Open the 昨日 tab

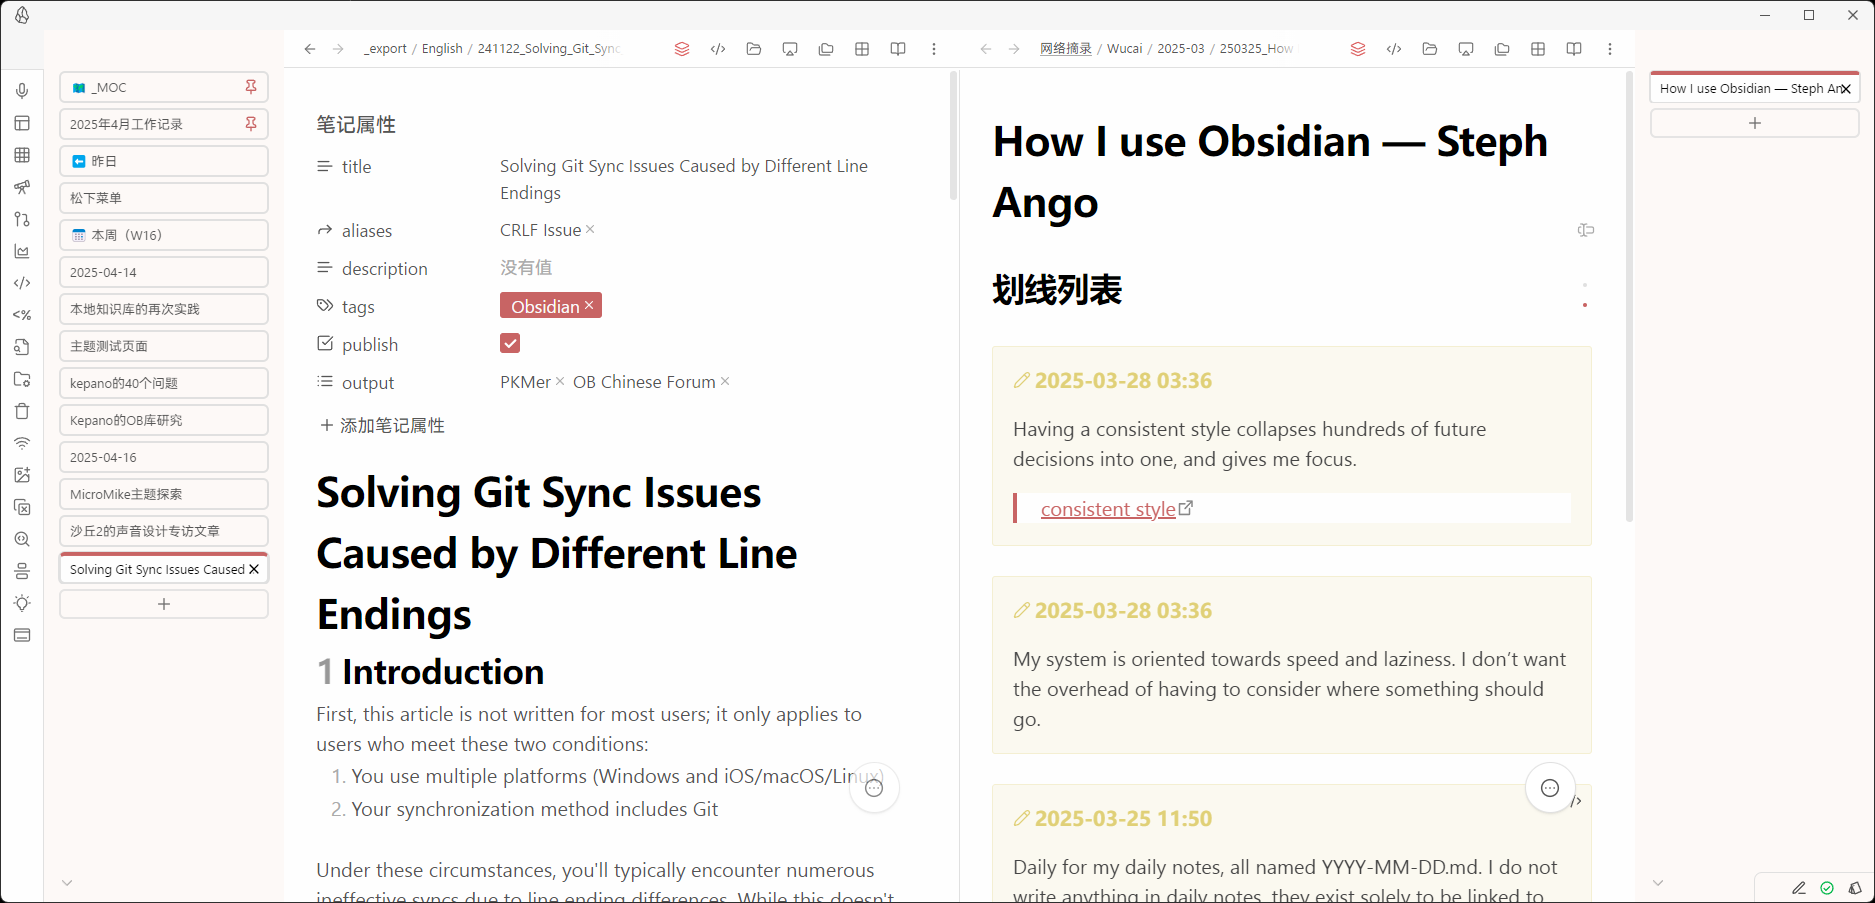(164, 161)
